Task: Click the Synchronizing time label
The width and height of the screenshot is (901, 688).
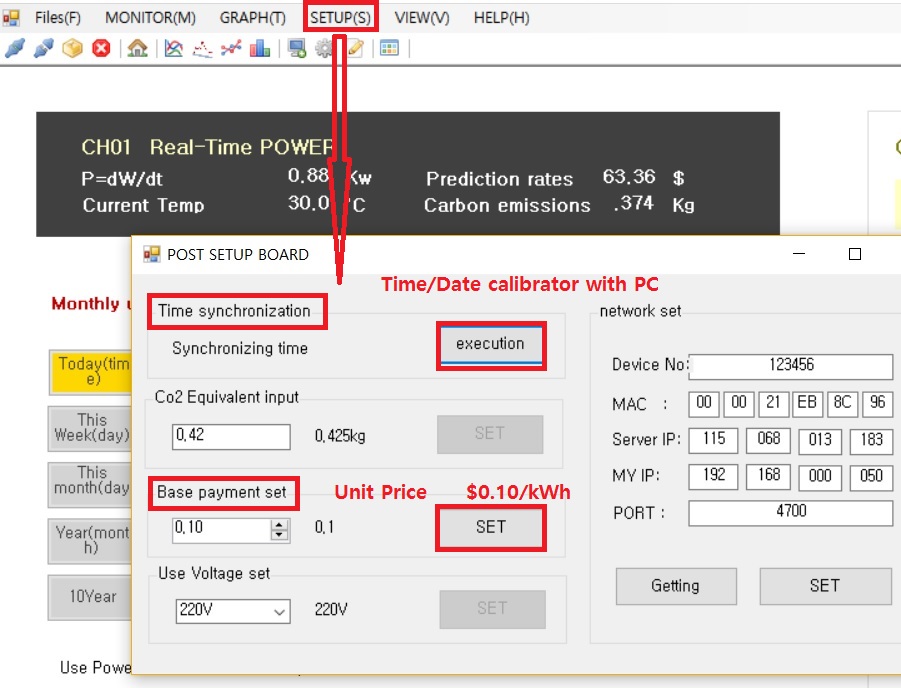Action: [x=240, y=349]
